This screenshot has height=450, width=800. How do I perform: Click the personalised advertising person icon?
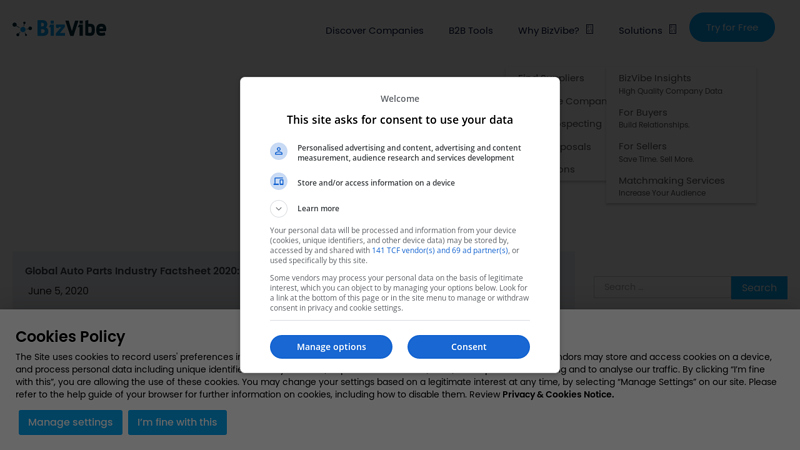278,151
